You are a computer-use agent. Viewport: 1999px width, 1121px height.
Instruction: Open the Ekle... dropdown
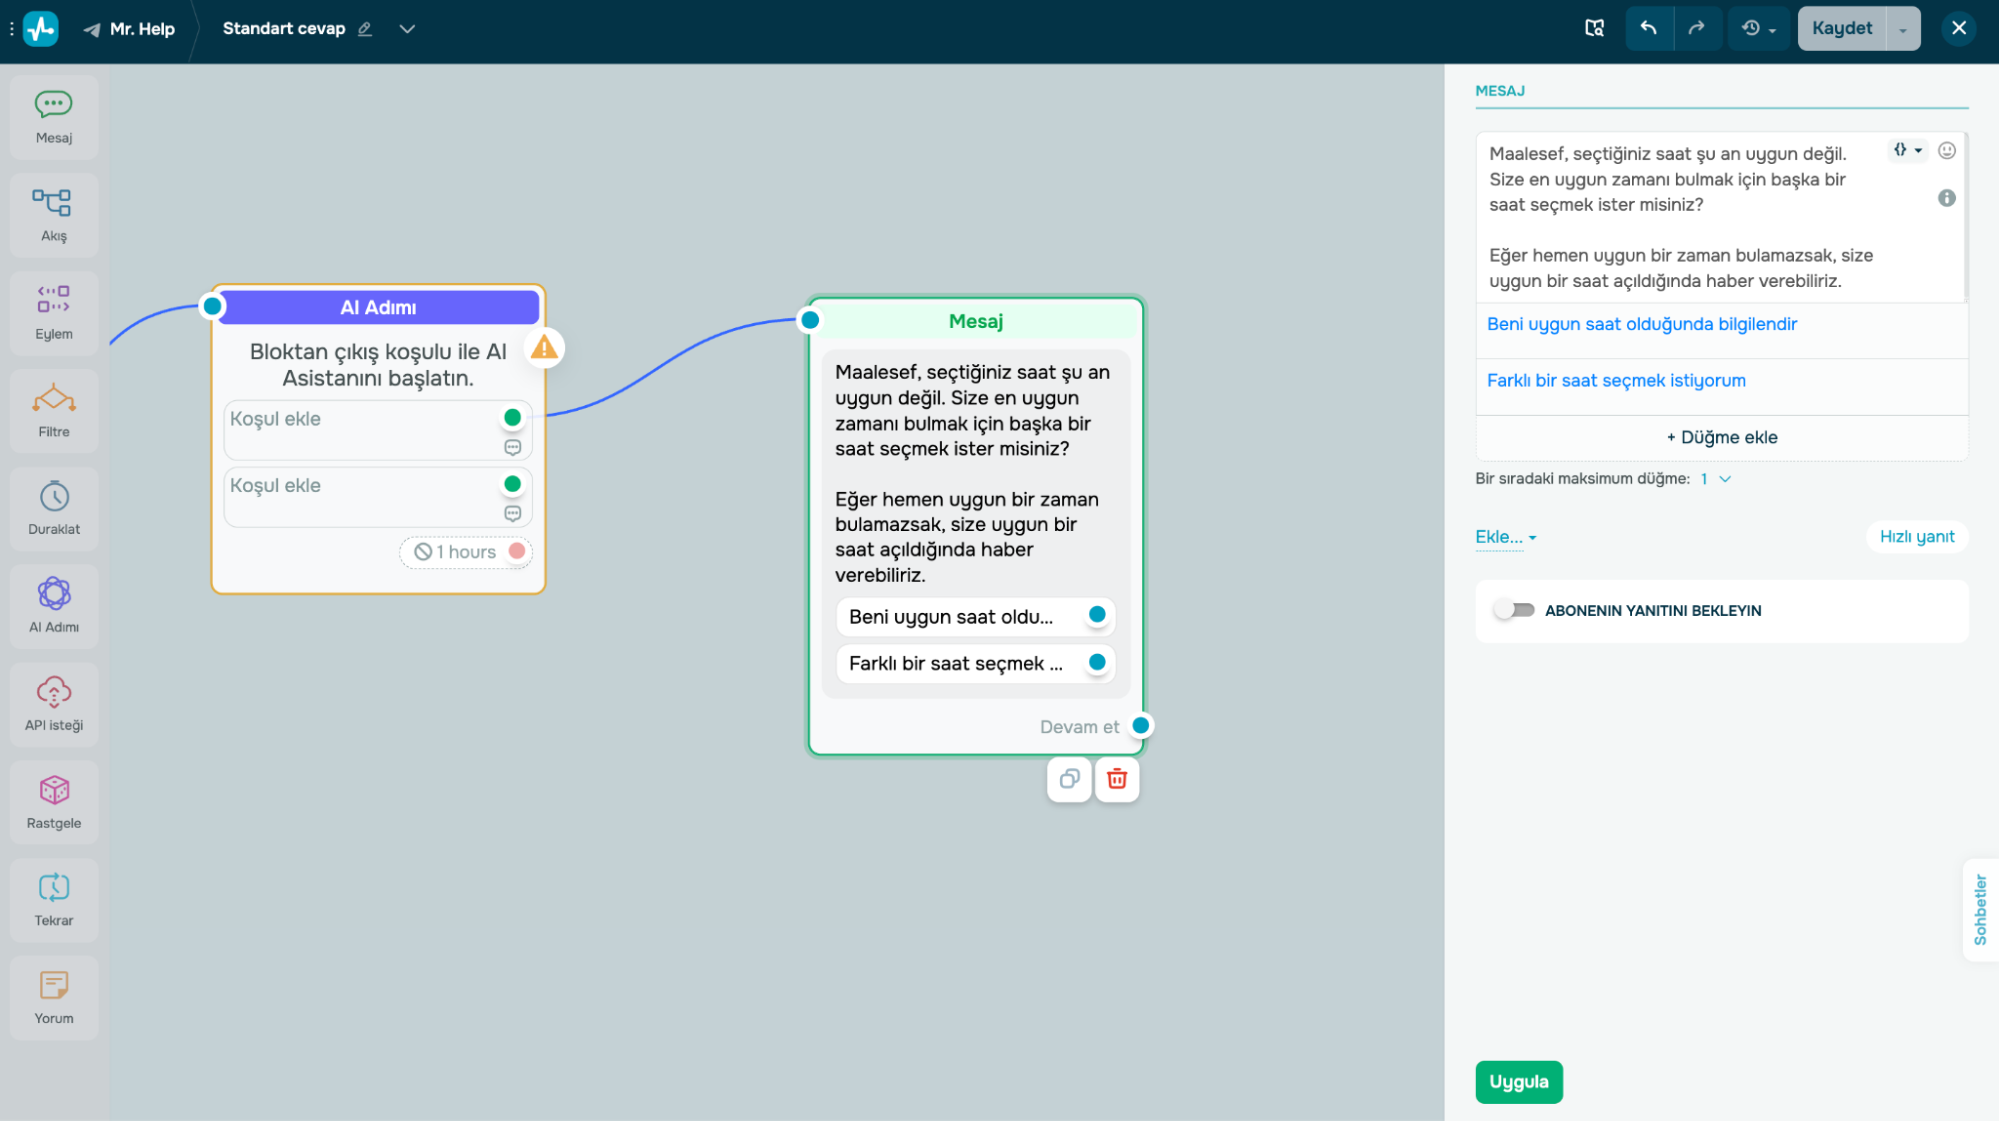point(1505,537)
